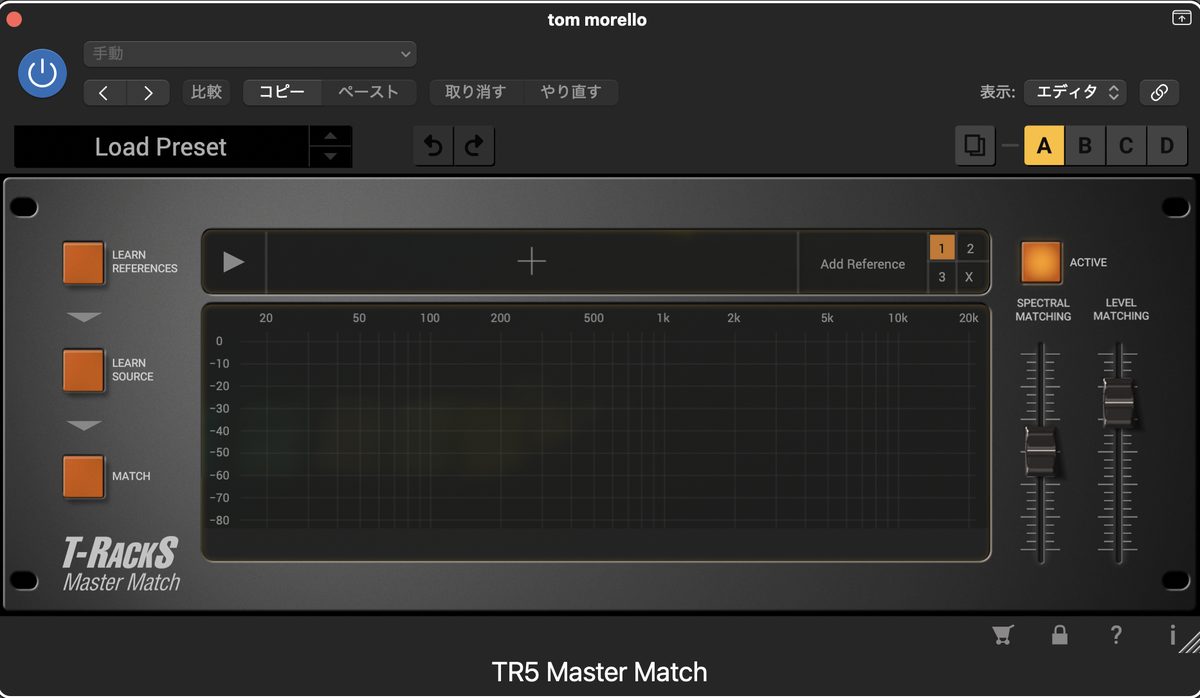Viewport: 1200px width, 698px height.
Task: Click the コピー copy button
Action: (282, 92)
